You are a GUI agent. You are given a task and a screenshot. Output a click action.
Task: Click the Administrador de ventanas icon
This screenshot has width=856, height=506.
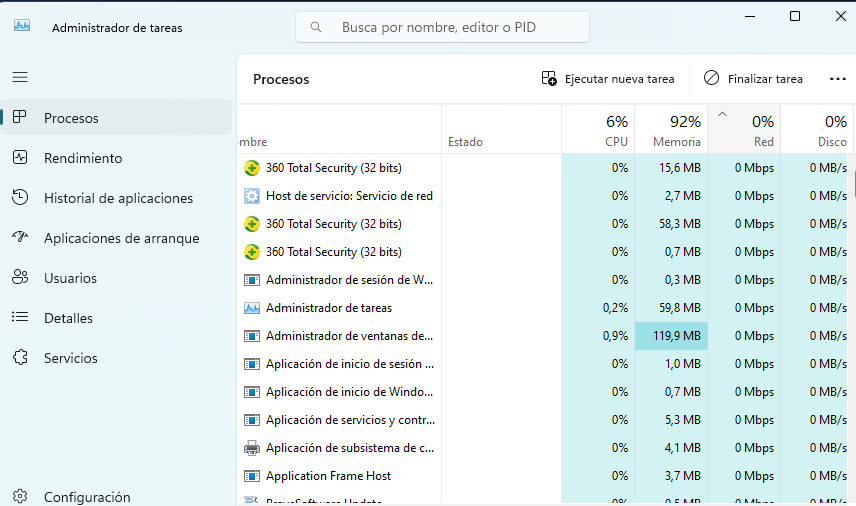pos(252,336)
